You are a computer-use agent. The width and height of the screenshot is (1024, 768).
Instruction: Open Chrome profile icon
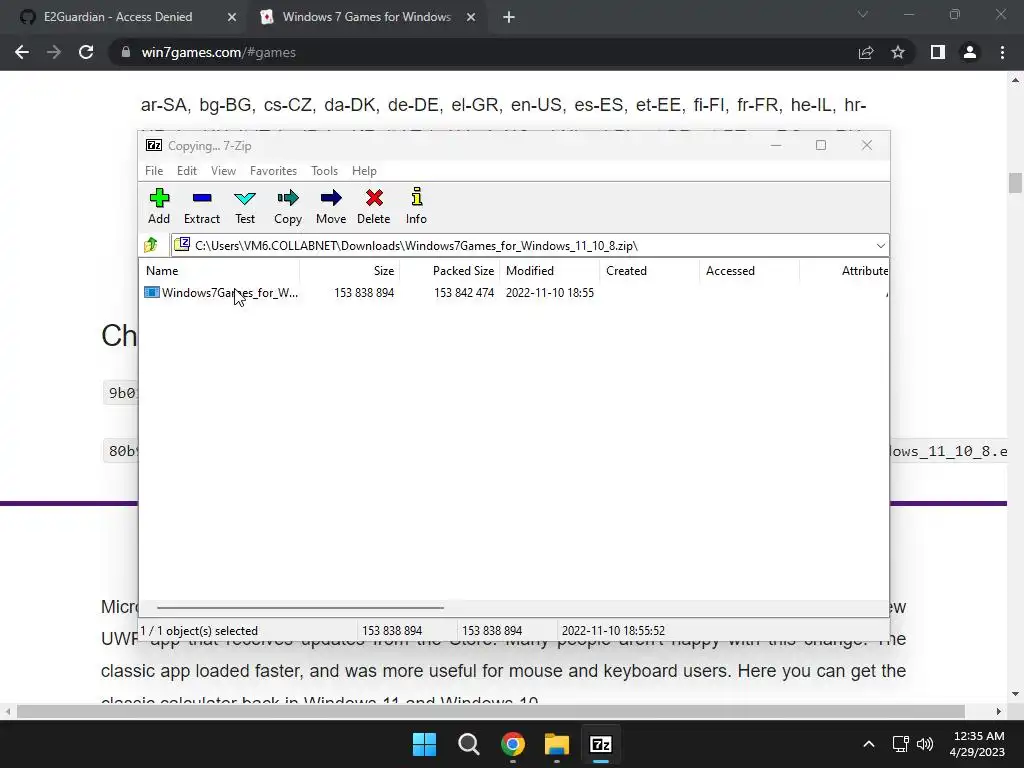(x=970, y=52)
